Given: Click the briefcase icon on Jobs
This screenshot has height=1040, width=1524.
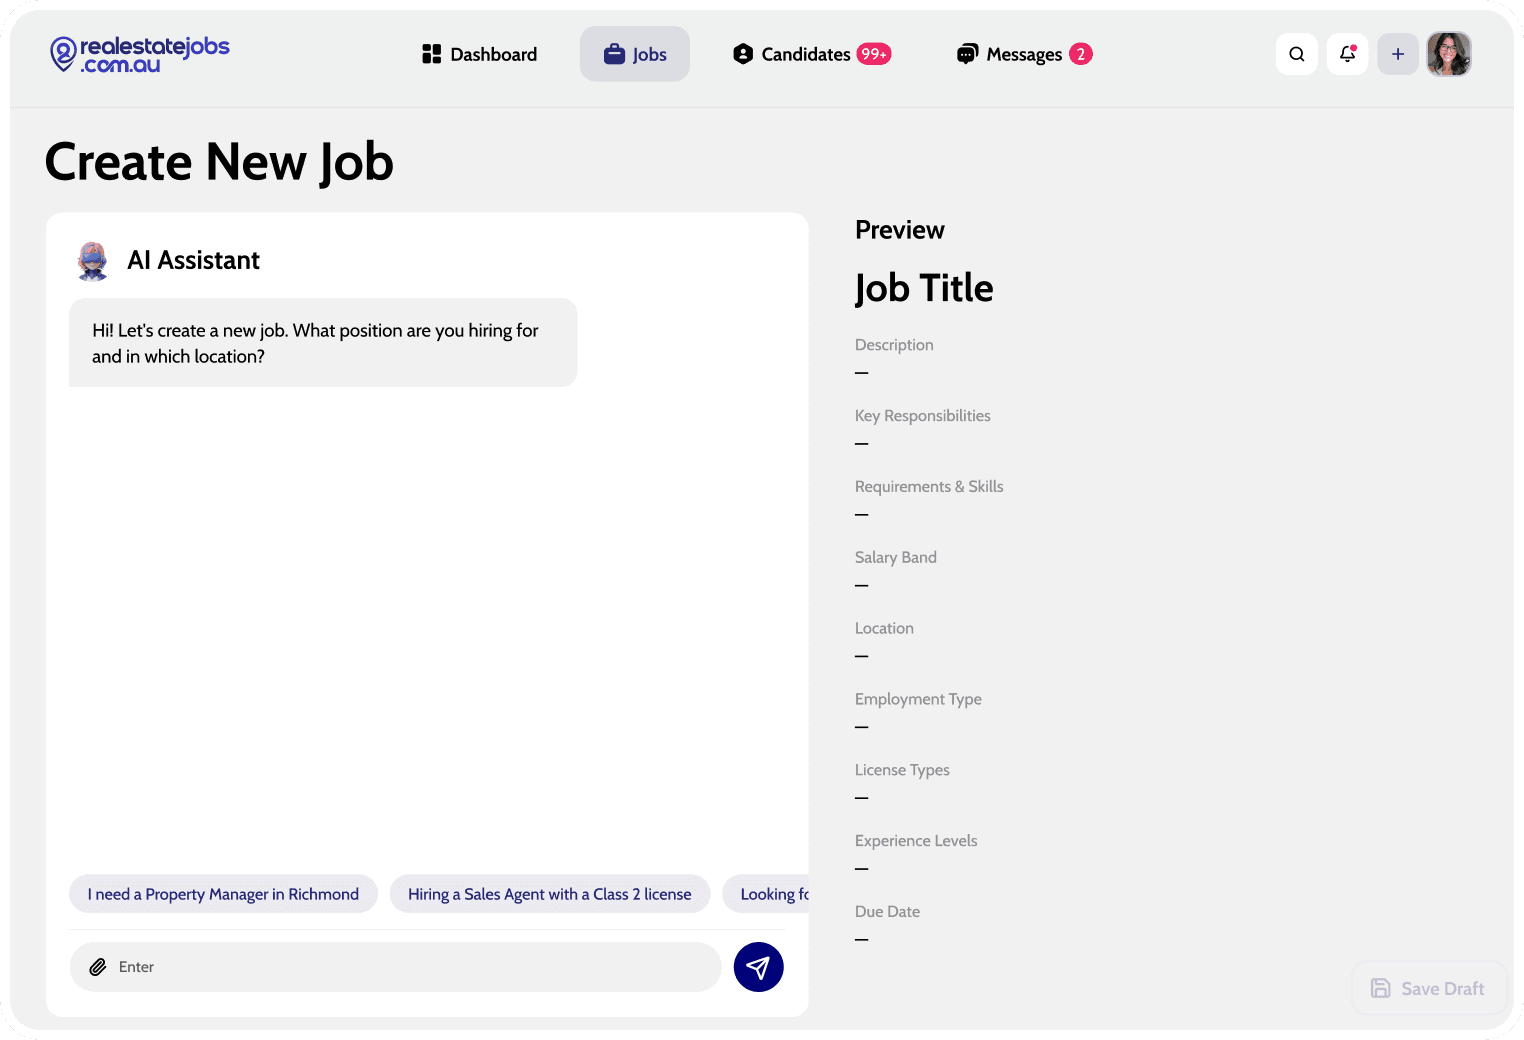Looking at the screenshot, I should [614, 54].
